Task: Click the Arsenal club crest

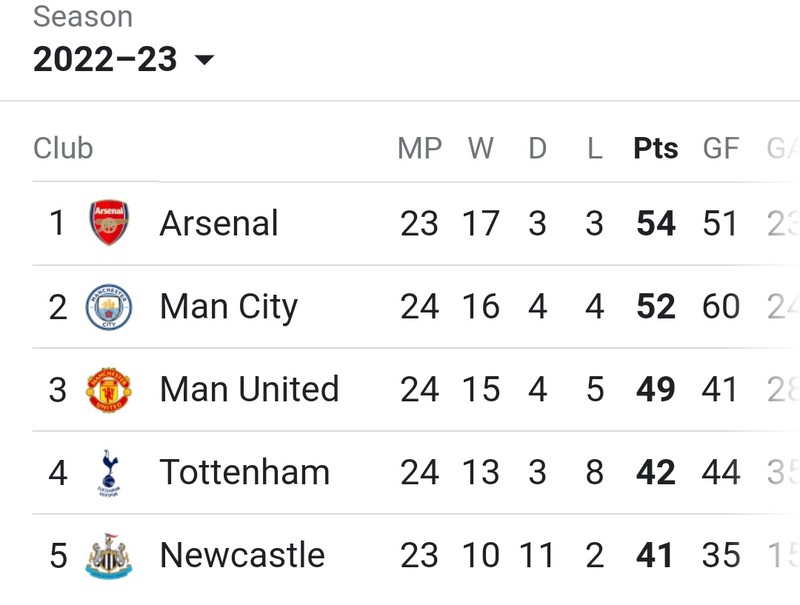Action: pos(109,222)
